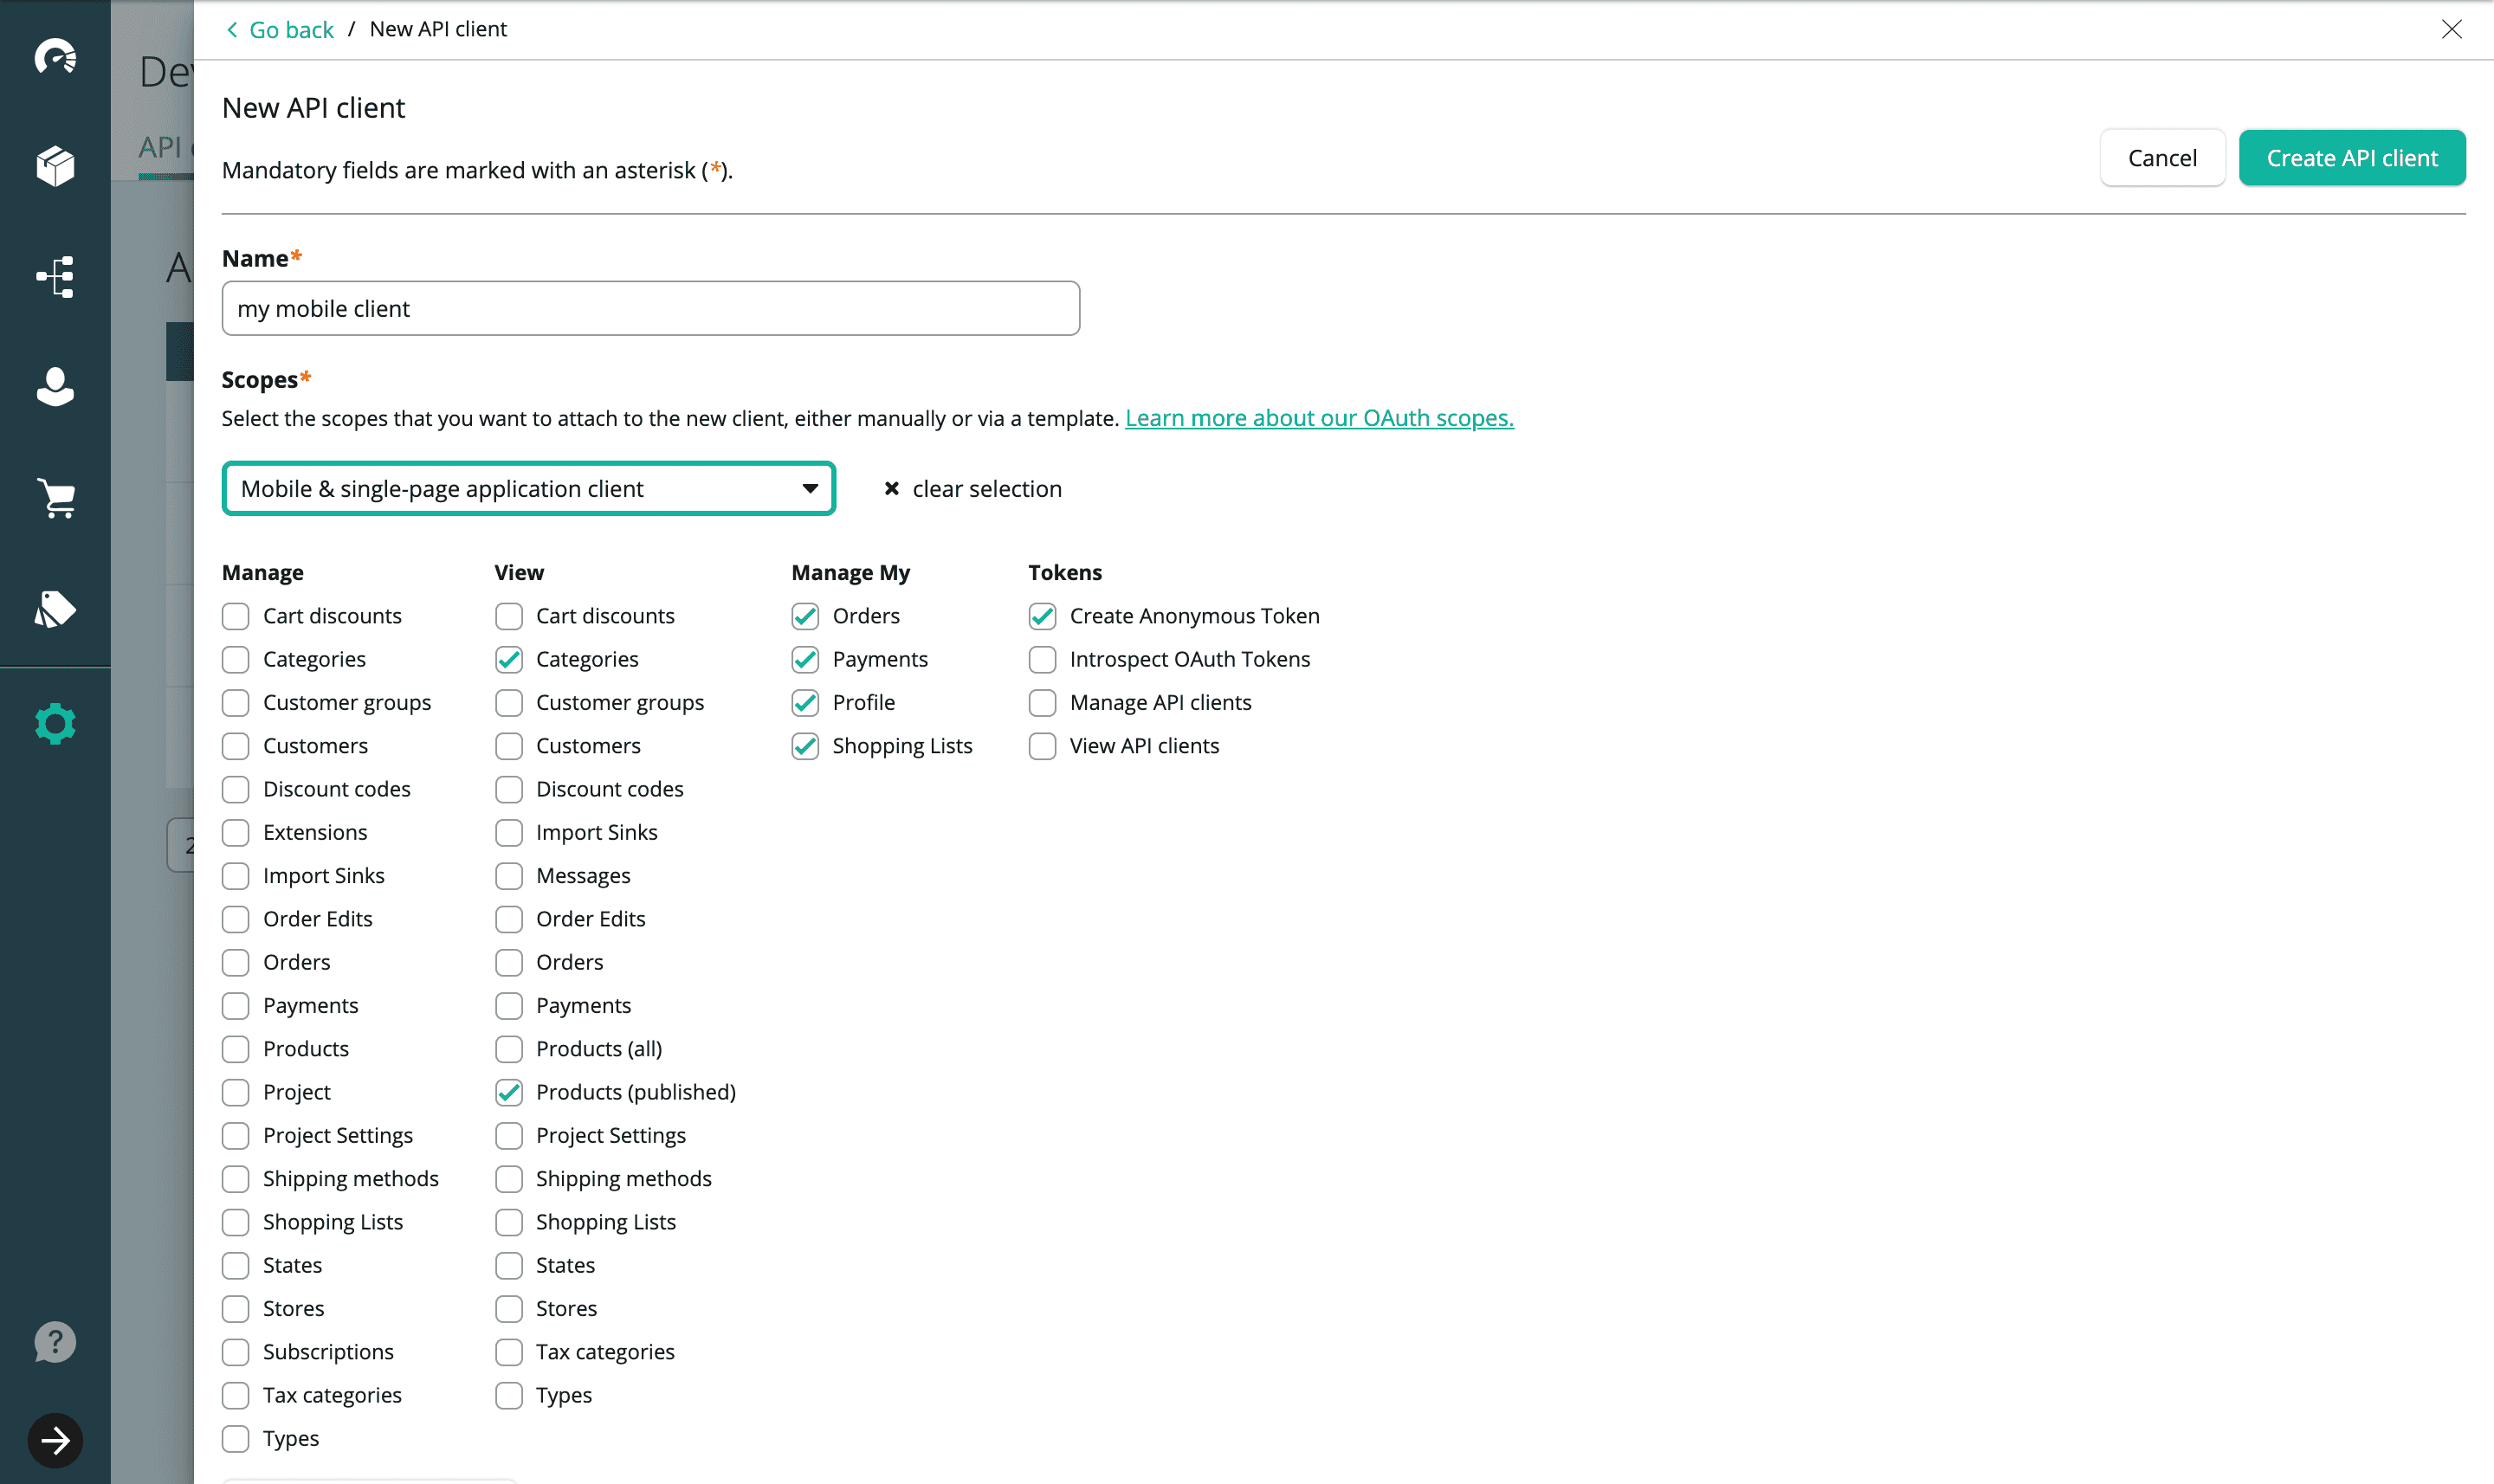Uncheck Manage My Shopping Lists
2494x1484 pixels.
pos(805,746)
